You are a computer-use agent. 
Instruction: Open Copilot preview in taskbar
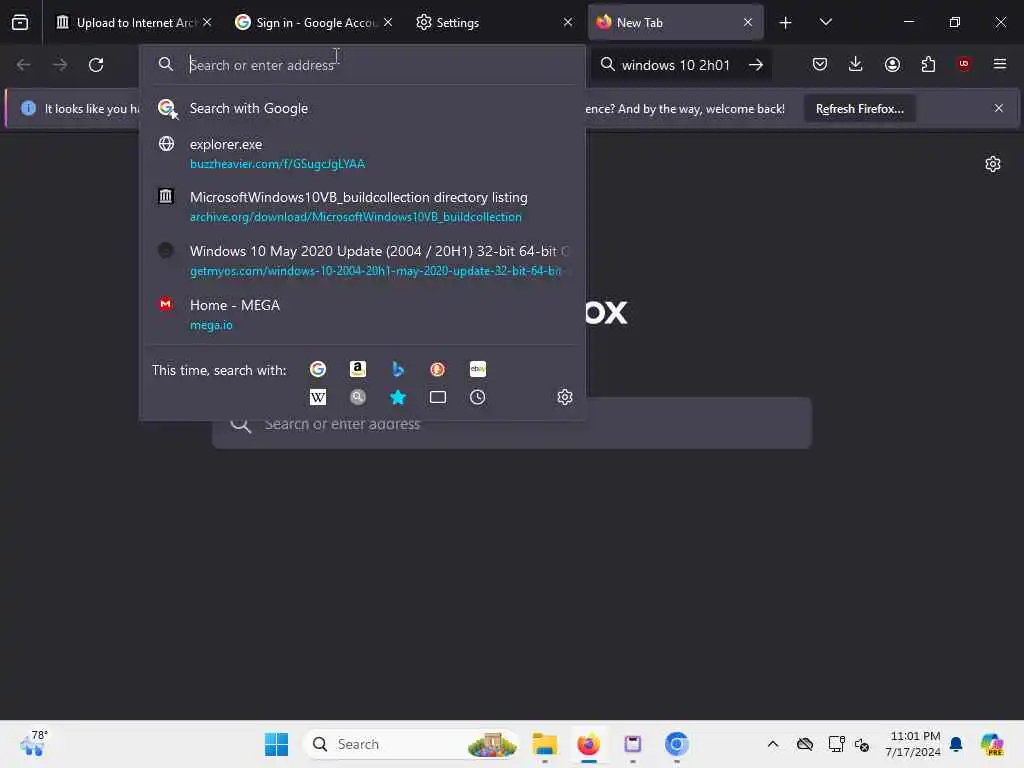tap(991, 744)
